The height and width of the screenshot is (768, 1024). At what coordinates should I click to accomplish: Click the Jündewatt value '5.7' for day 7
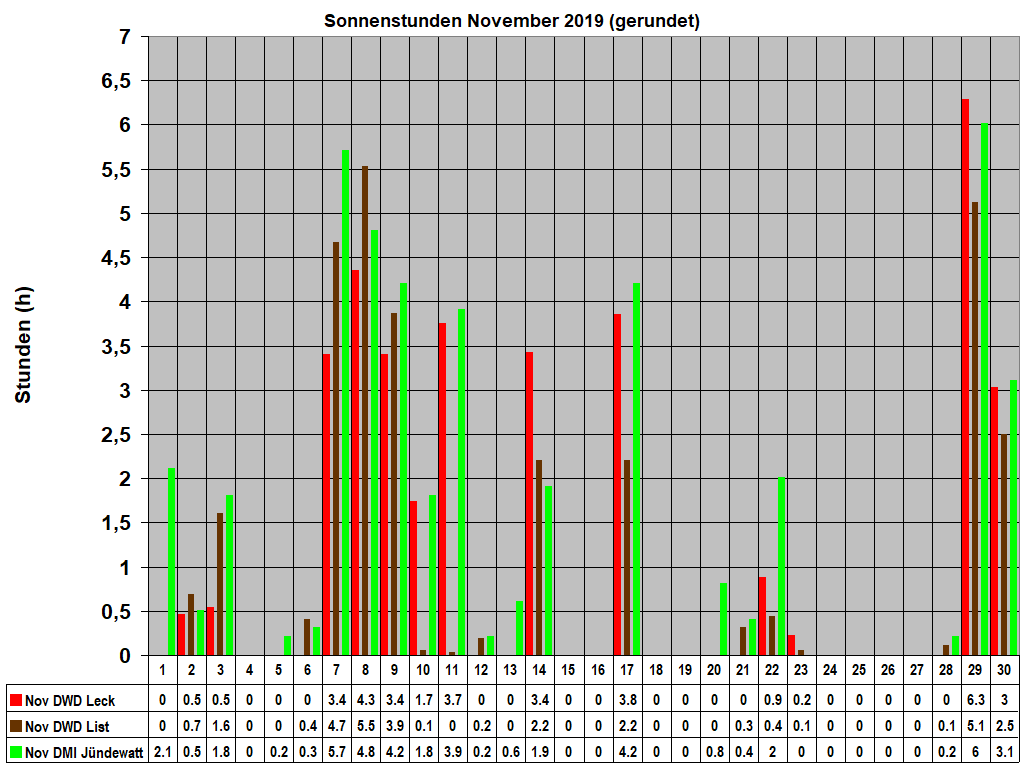pos(336,752)
